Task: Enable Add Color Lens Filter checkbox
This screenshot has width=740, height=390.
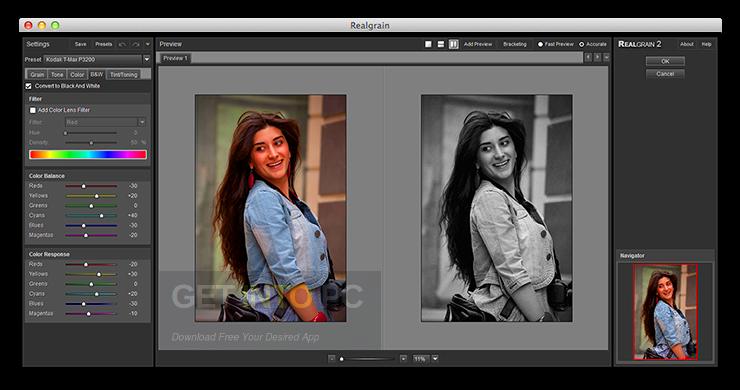Action: pyautogui.click(x=33, y=110)
